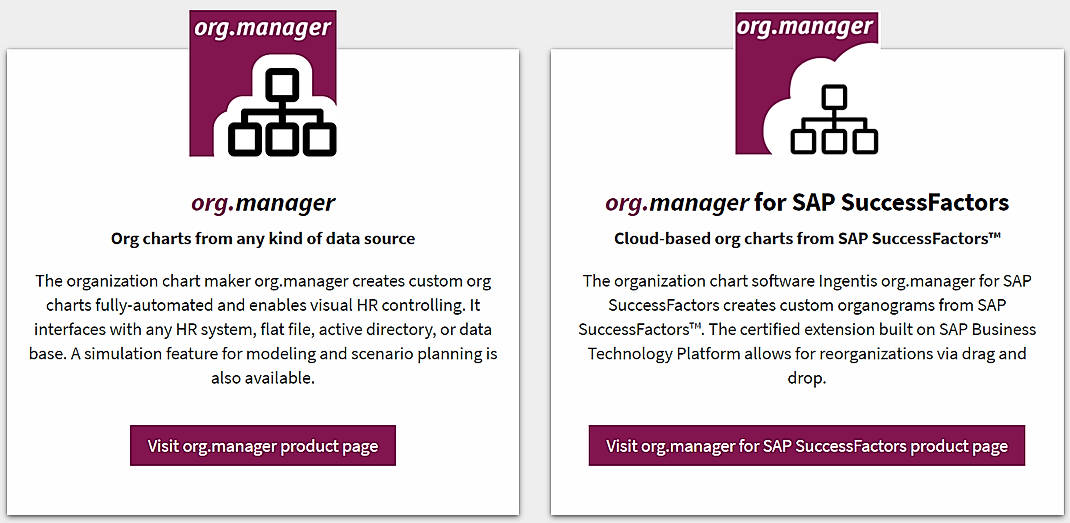Screen dimensions: 1070x523
Task: Click the hierarchy symbol inside the cloud logo
Action: pyautogui.click(x=834, y=119)
